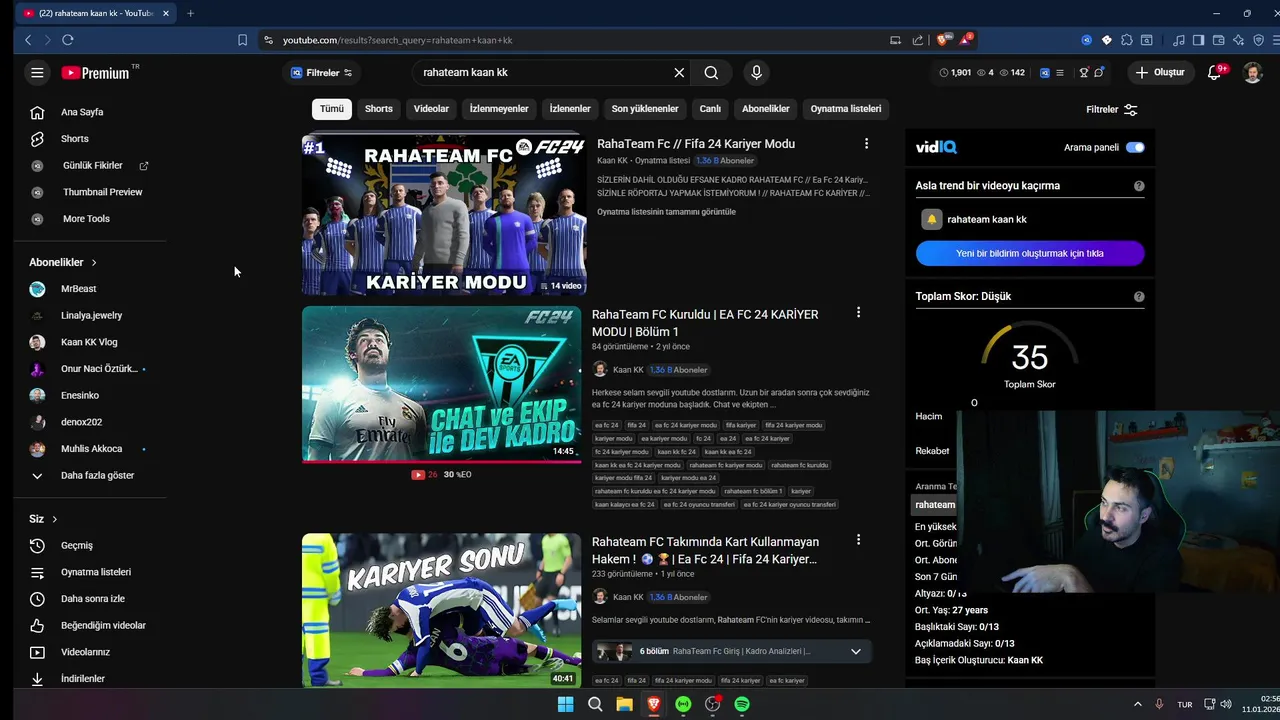Screen dimensions: 1280x720
Task: Open Spotify from the taskbar
Action: (x=742, y=704)
